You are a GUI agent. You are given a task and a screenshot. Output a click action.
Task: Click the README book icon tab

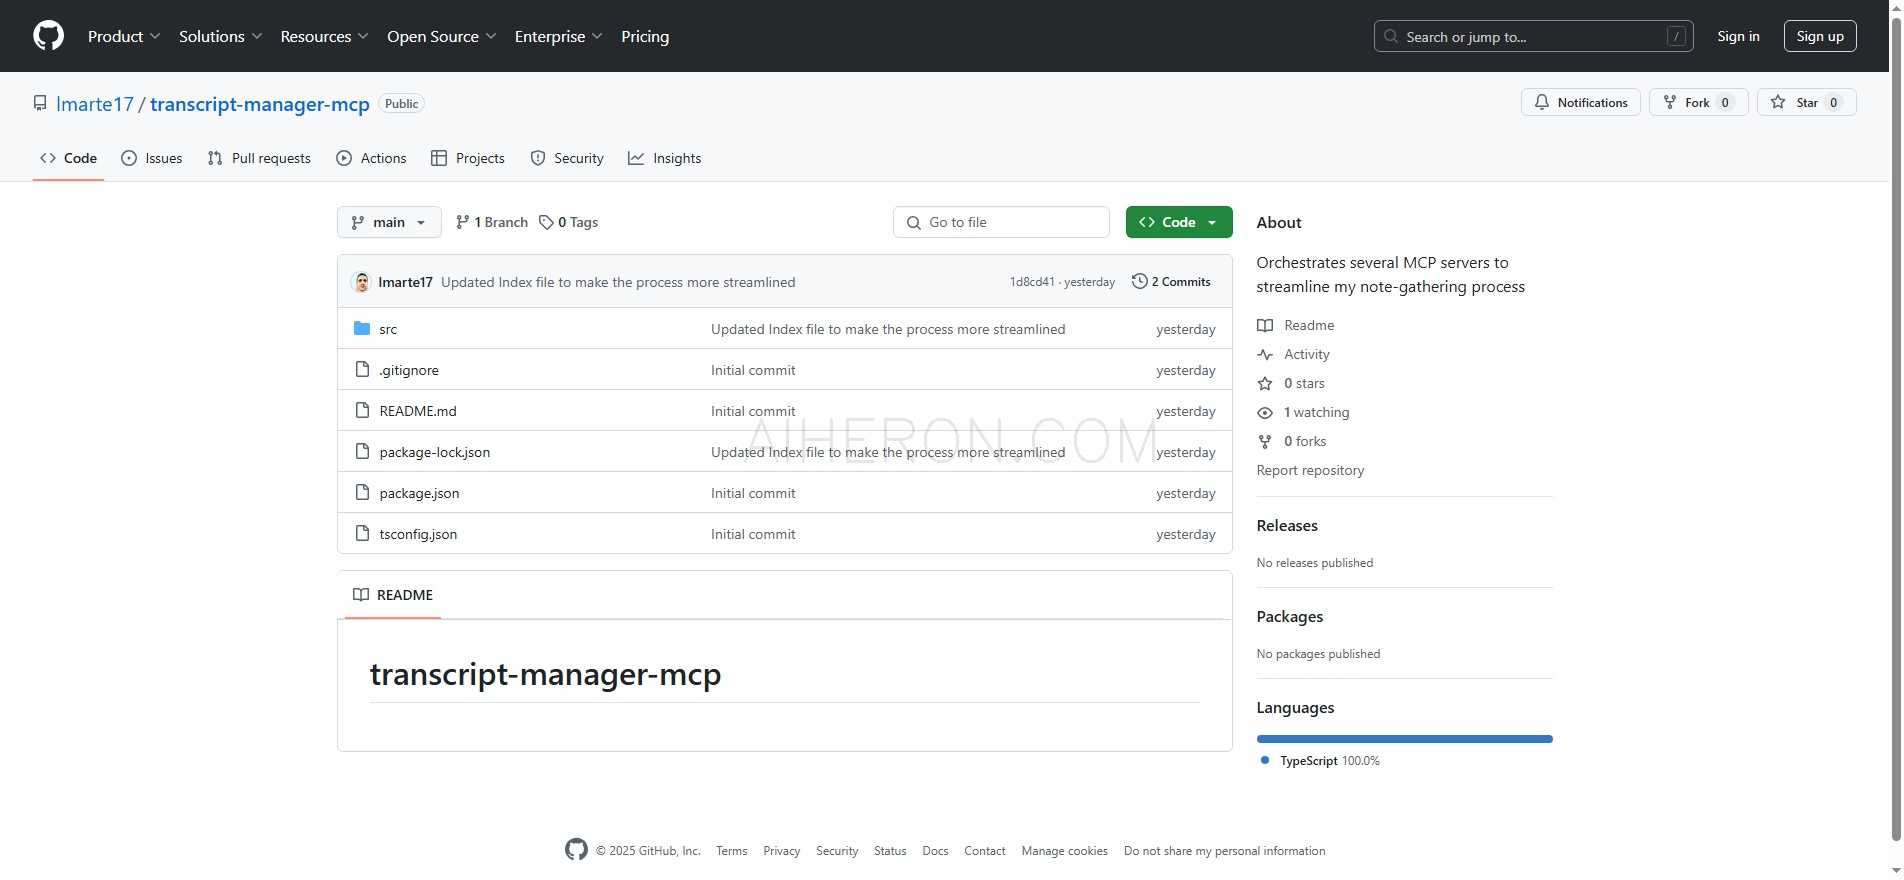tap(361, 595)
